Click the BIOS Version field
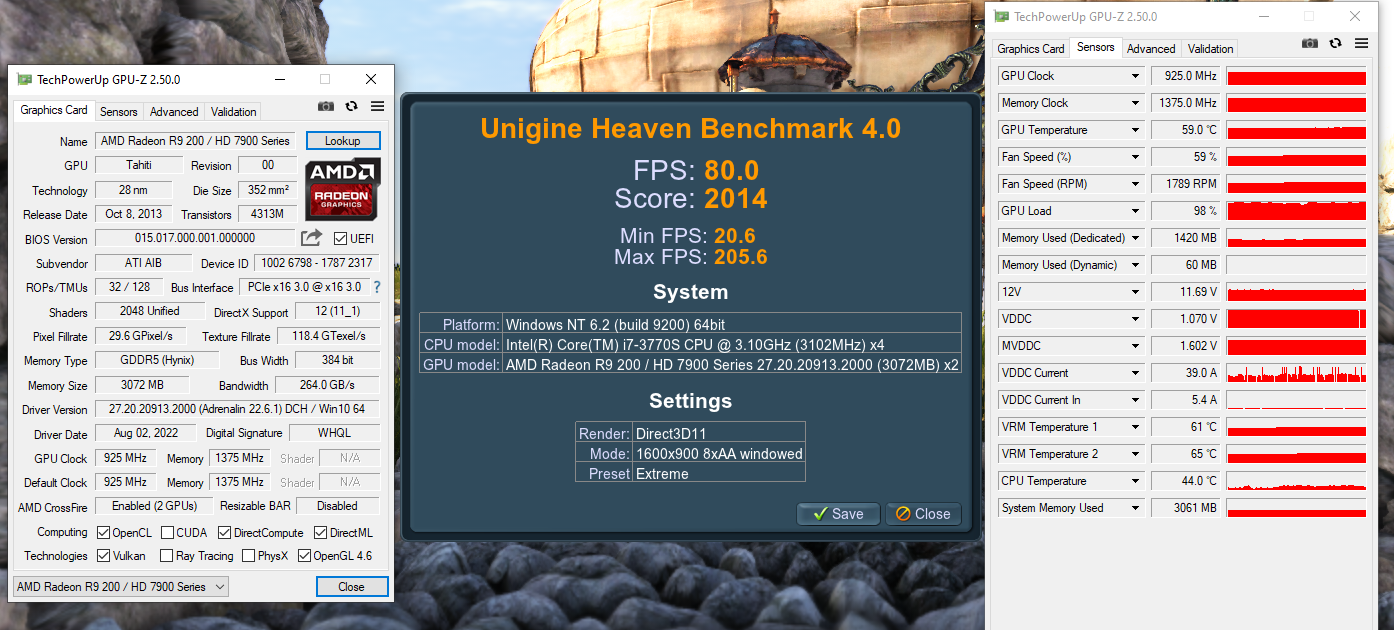The image size is (1394, 630). point(195,238)
